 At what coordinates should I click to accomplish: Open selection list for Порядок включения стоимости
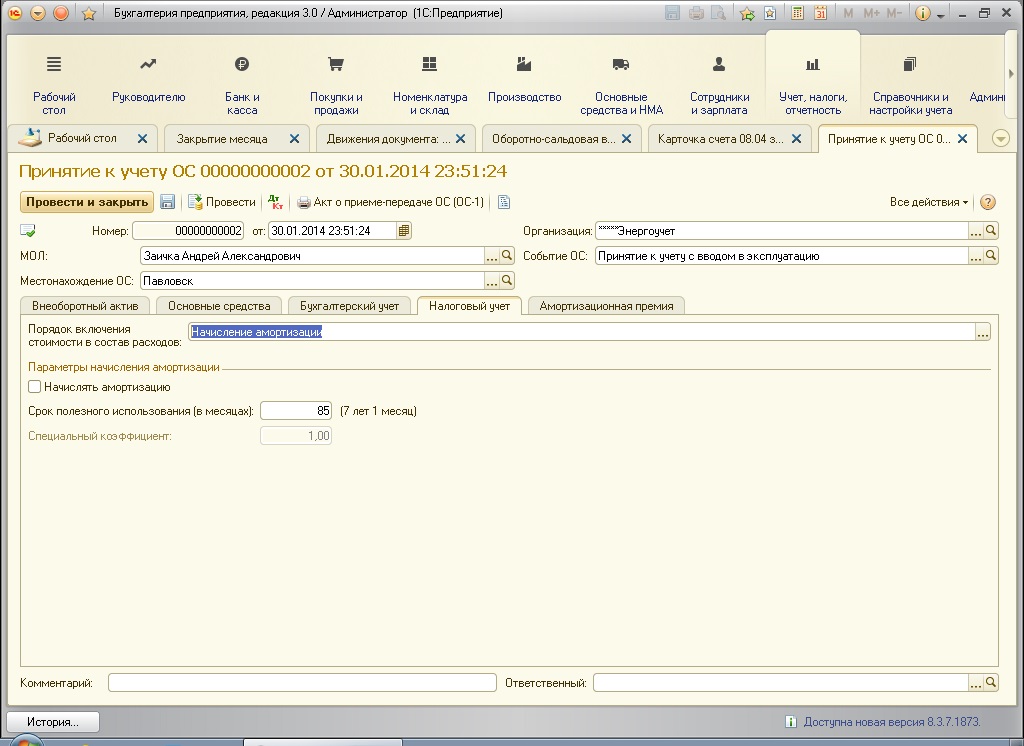tap(983, 332)
